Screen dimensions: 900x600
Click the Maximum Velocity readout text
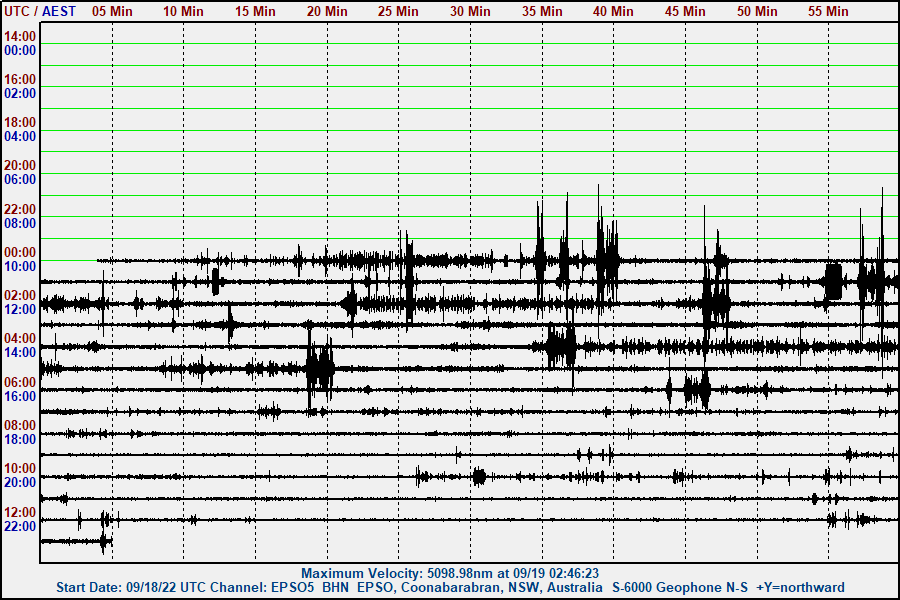[x=450, y=573]
